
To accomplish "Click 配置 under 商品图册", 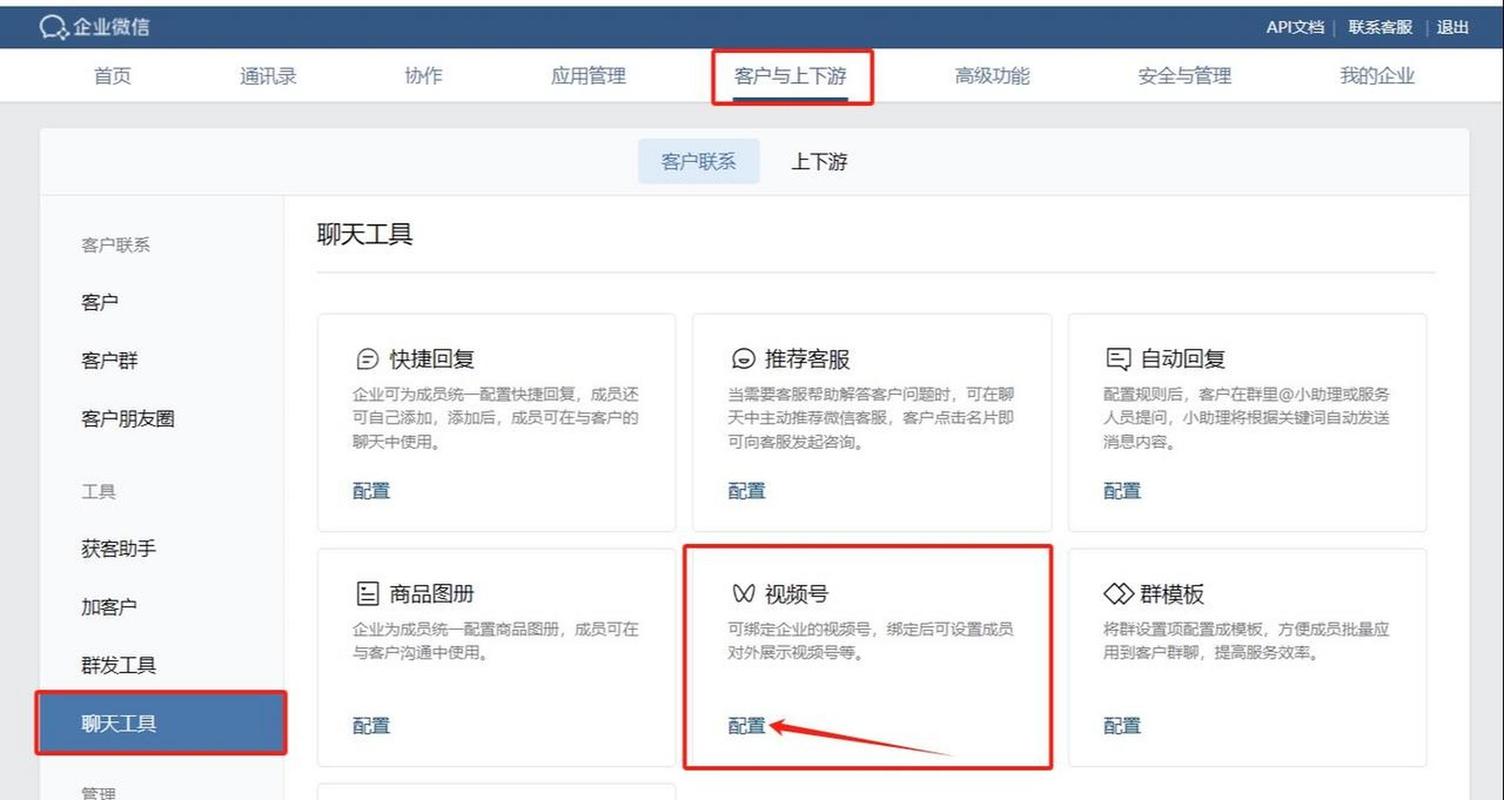I will pyautogui.click(x=371, y=726).
